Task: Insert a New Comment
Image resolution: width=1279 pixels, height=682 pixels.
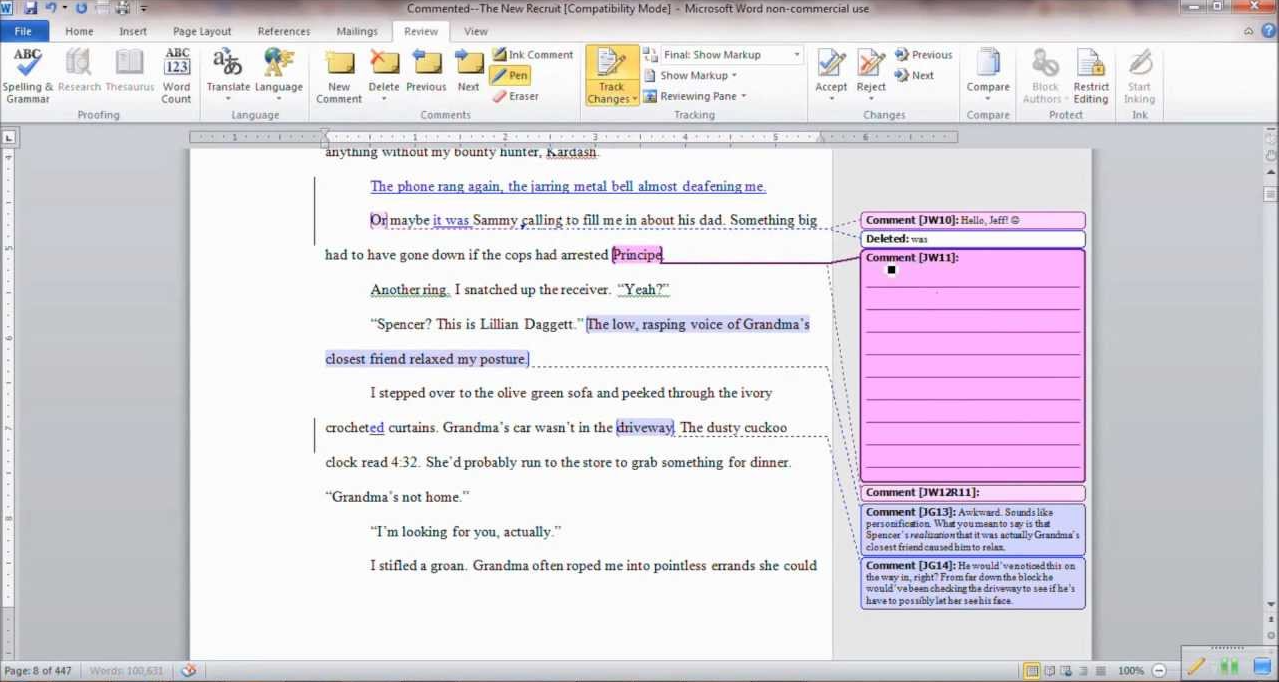Action: [339, 75]
